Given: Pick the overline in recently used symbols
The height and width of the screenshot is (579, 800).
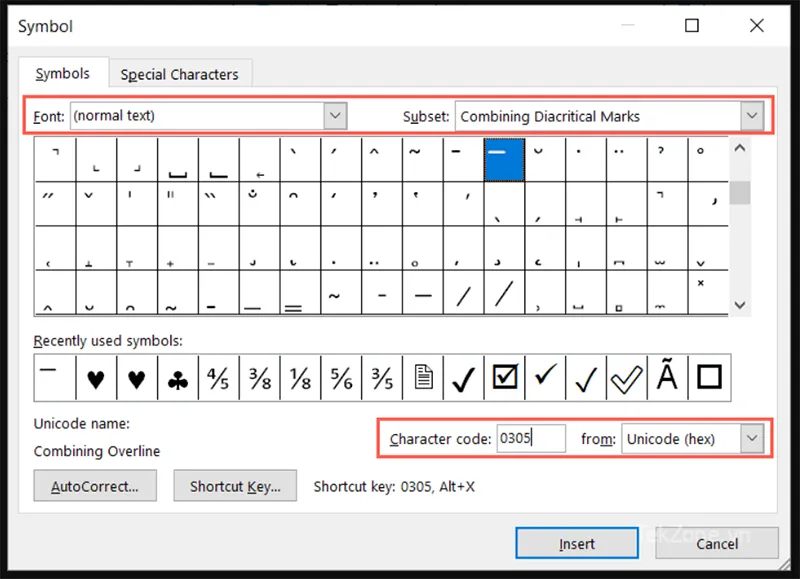Looking at the screenshot, I should coord(55,378).
